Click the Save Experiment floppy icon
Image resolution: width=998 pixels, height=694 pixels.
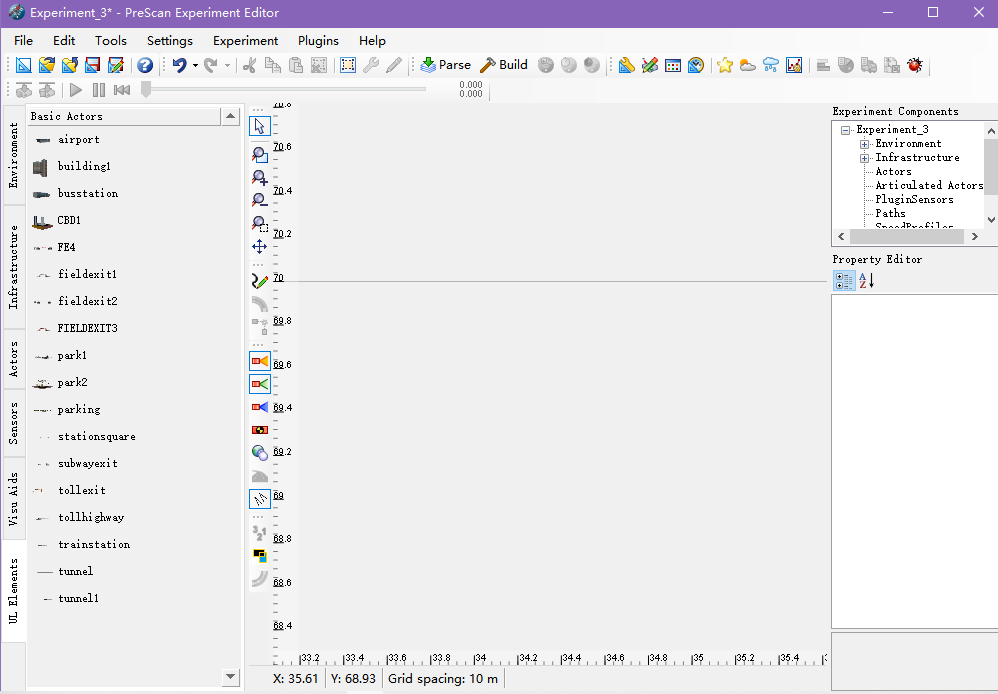[92, 65]
